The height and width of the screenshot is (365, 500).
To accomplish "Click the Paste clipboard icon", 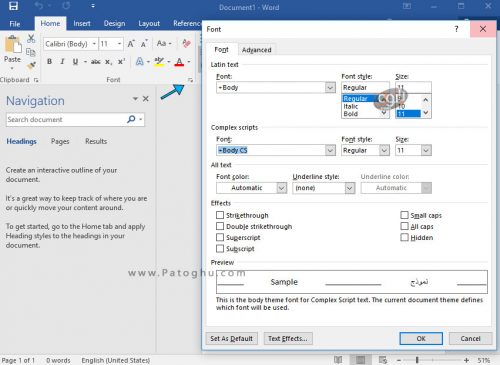I will [12, 45].
